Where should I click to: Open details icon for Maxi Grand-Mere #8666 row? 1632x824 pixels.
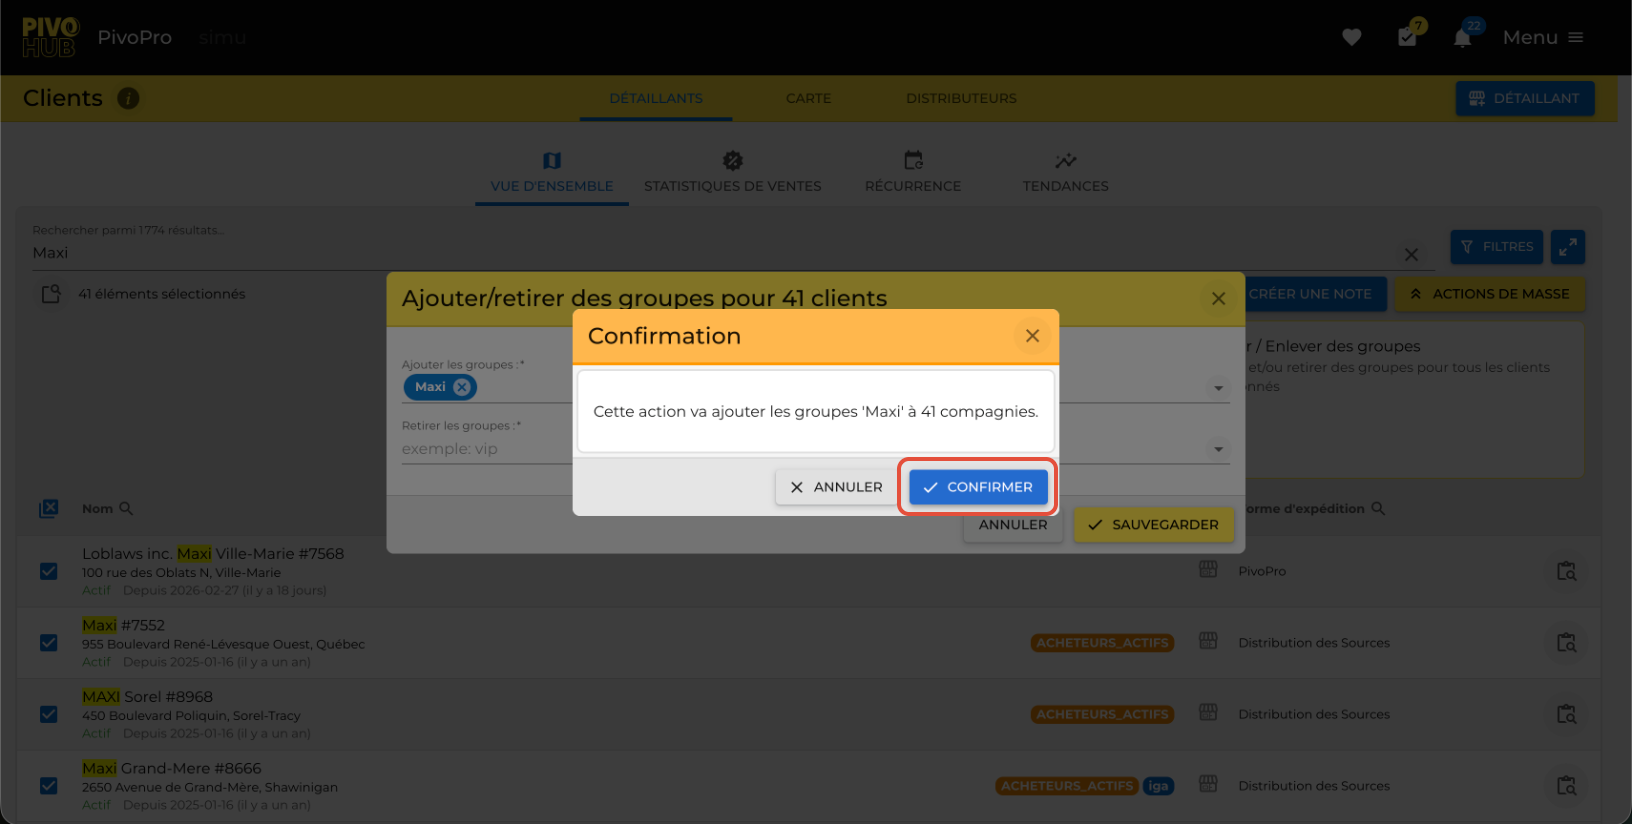[x=1566, y=786]
